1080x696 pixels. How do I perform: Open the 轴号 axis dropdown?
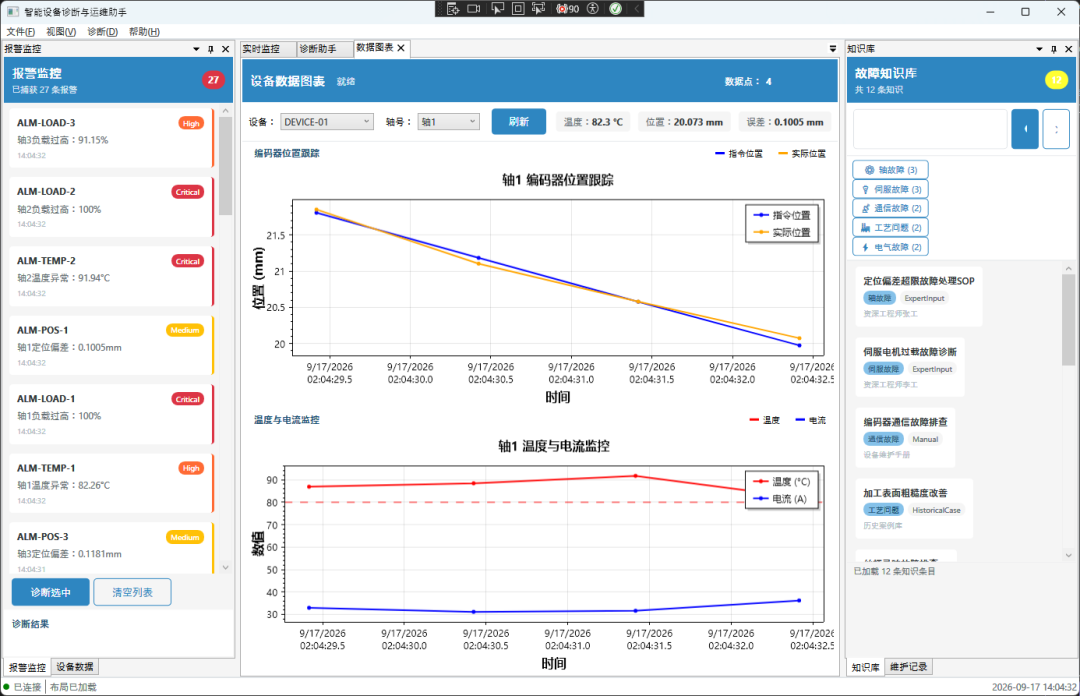point(448,122)
